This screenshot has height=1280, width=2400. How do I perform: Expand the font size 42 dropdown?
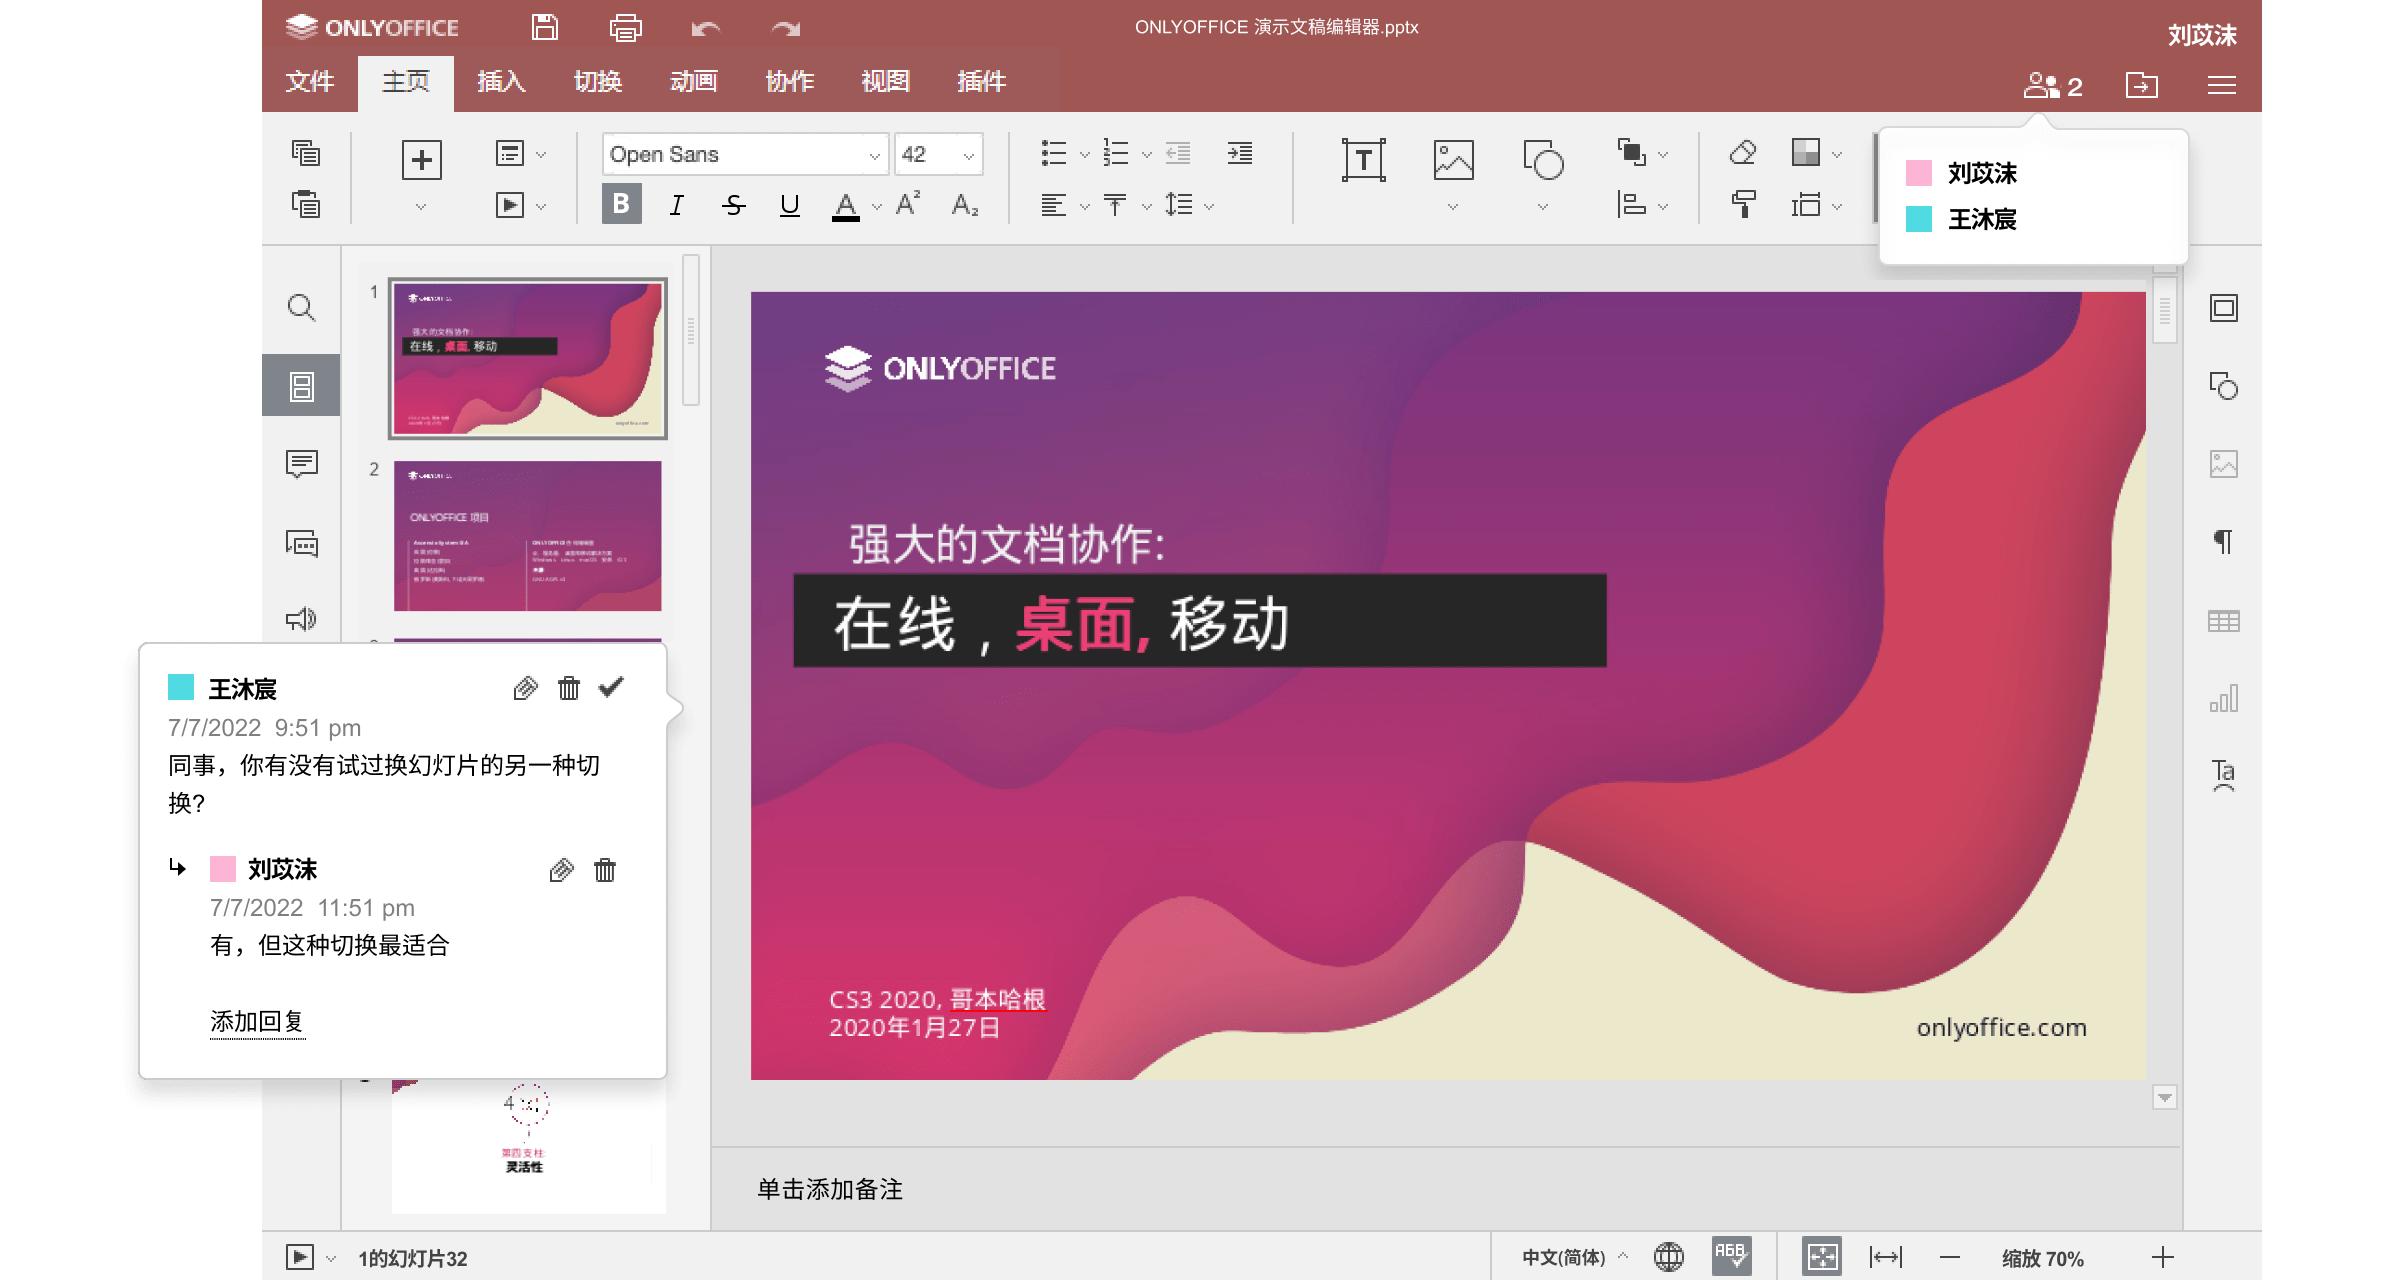point(968,154)
